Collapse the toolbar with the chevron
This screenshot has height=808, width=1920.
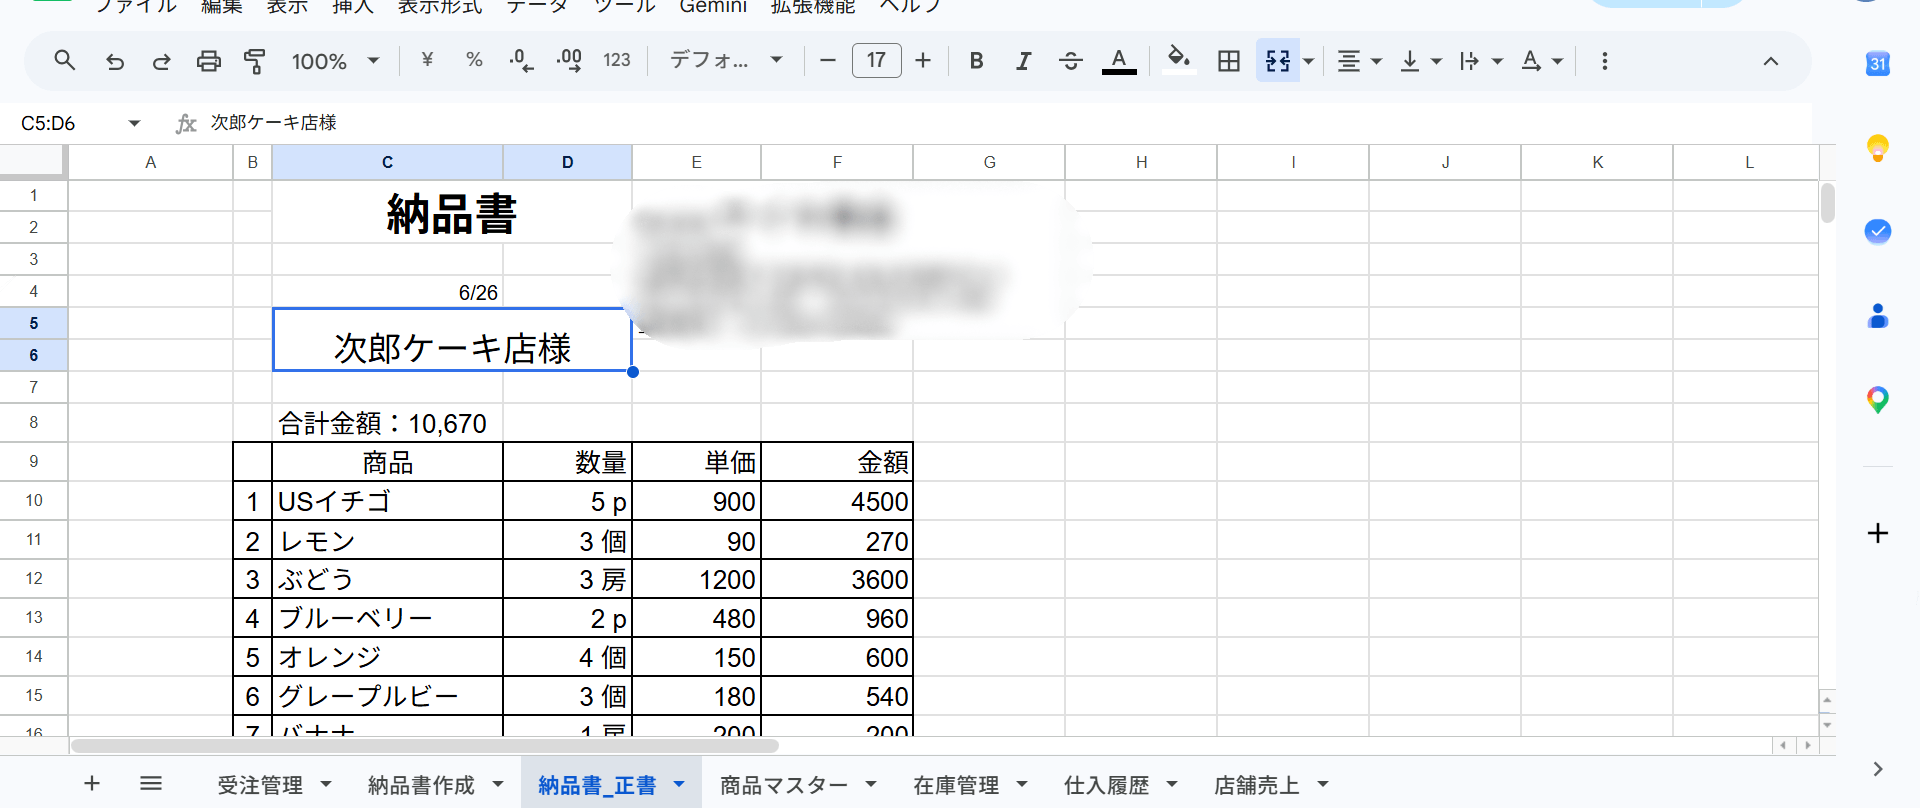tap(1770, 61)
